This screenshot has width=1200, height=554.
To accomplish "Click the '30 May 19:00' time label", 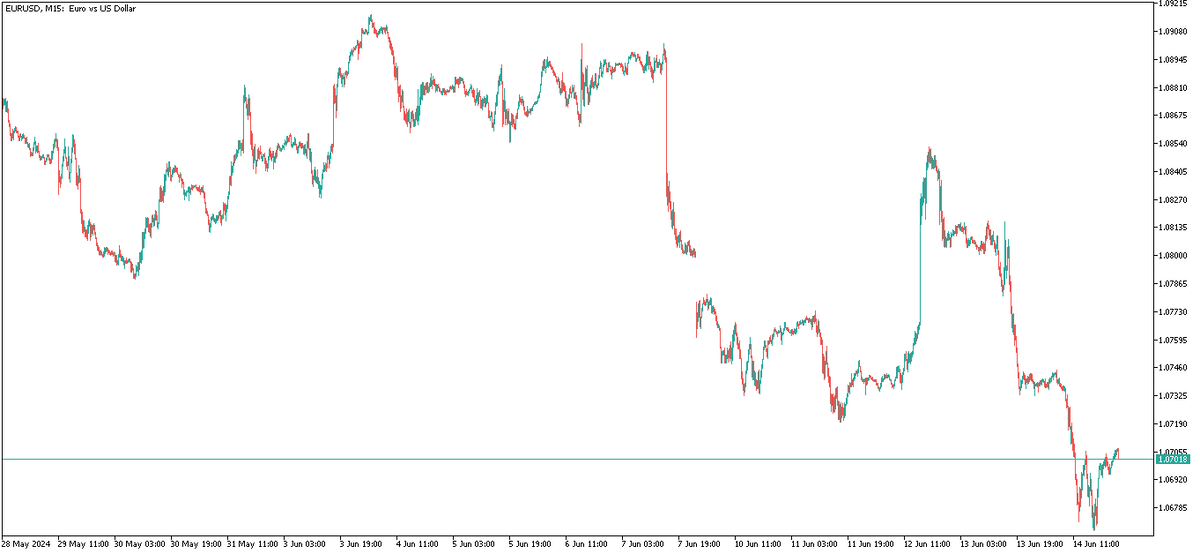I will pos(196,545).
